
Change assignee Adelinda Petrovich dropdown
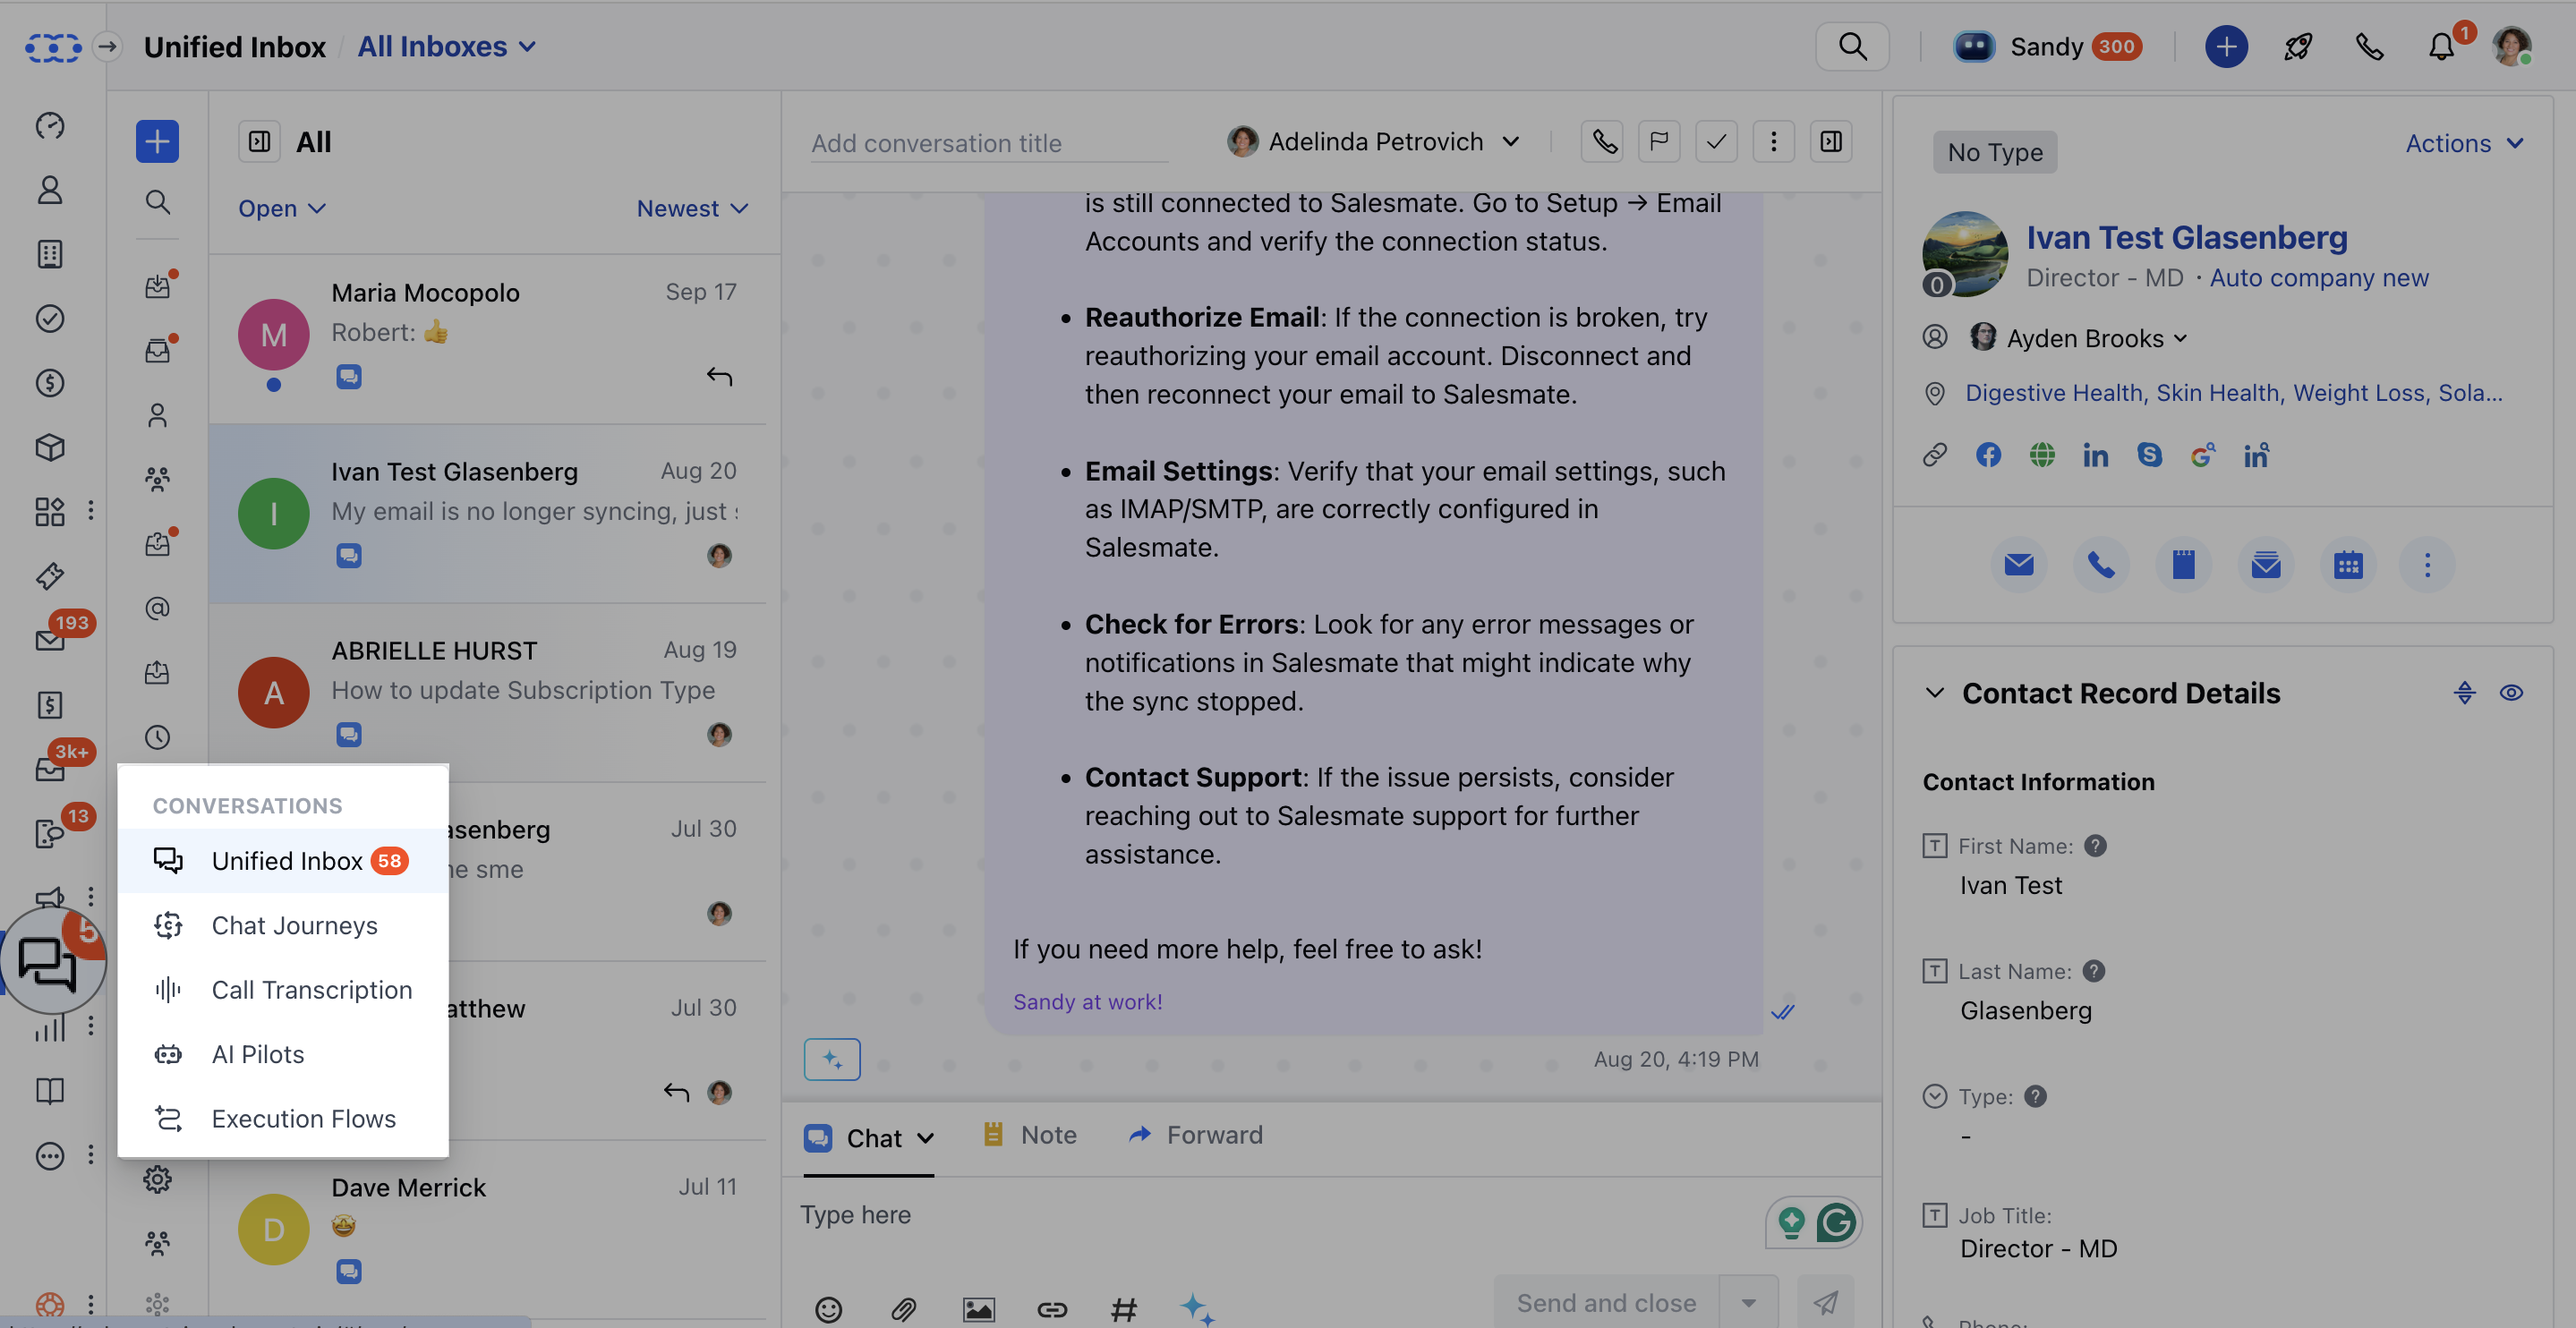click(1374, 142)
